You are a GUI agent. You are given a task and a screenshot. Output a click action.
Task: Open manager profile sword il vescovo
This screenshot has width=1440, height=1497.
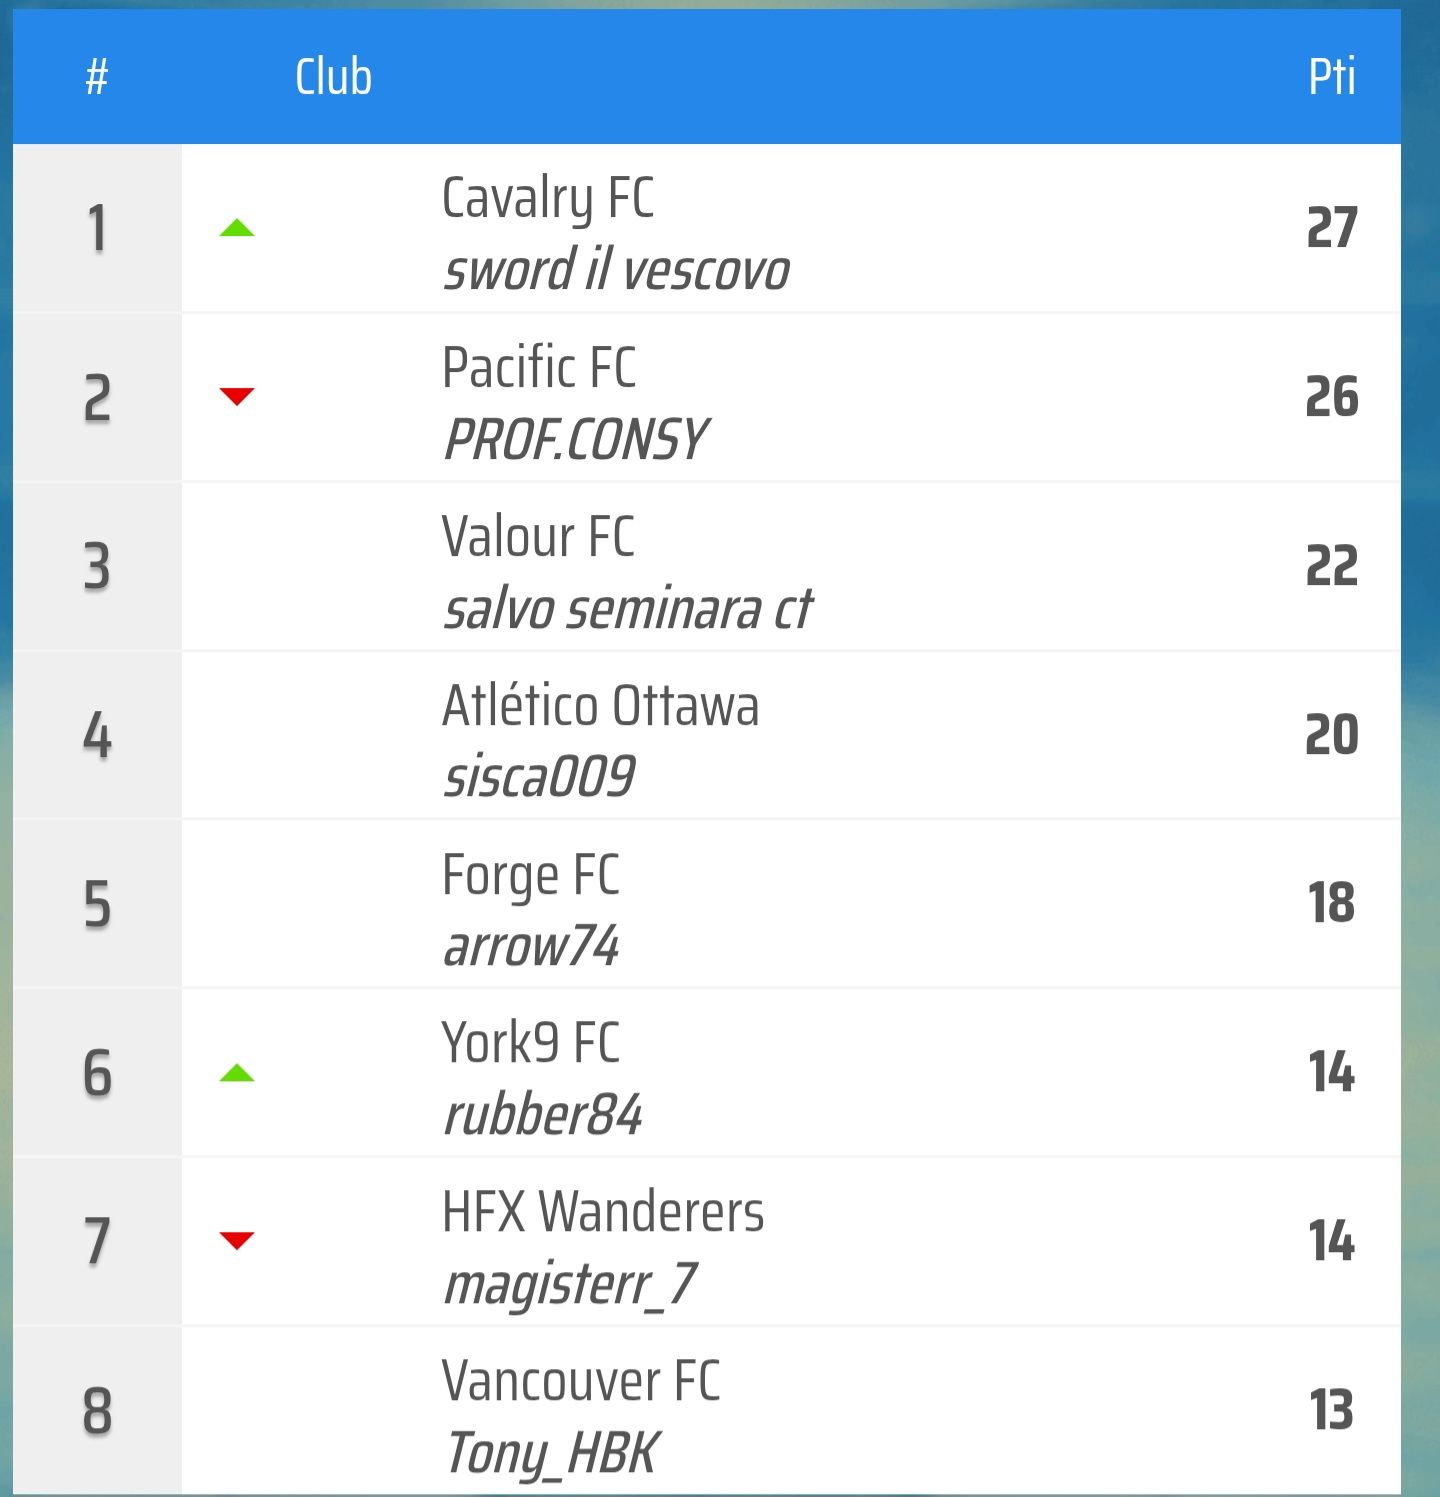(x=616, y=271)
